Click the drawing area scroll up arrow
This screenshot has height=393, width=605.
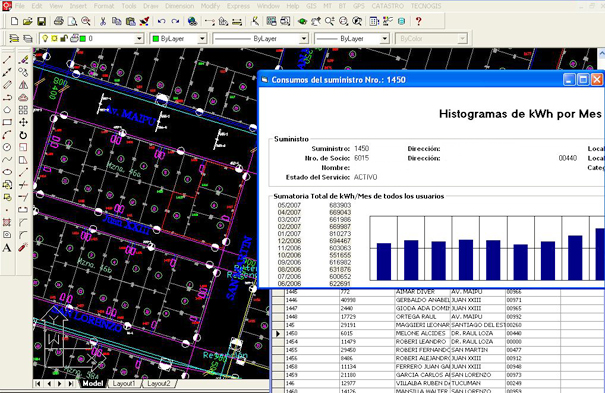602,53
